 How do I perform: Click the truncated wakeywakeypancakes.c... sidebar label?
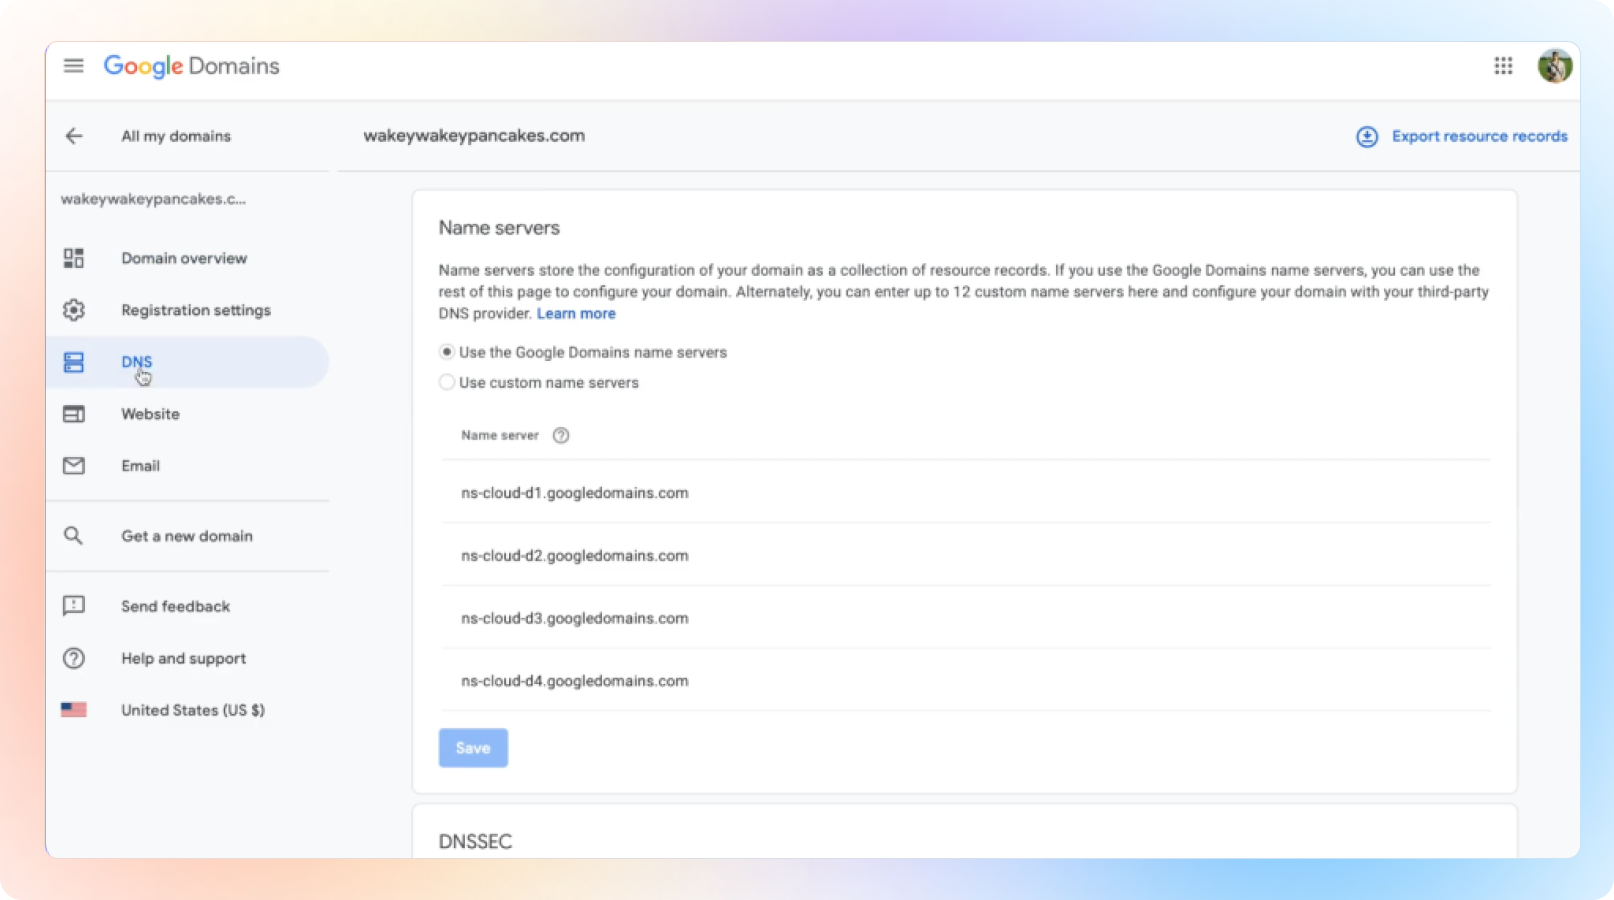pos(153,199)
